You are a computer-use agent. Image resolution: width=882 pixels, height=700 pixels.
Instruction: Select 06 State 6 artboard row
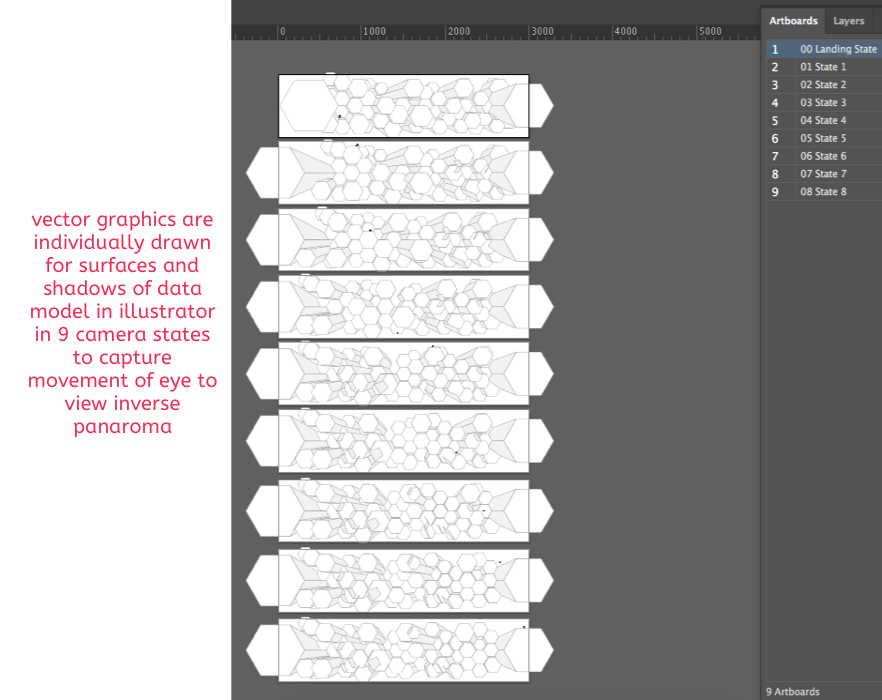point(824,156)
